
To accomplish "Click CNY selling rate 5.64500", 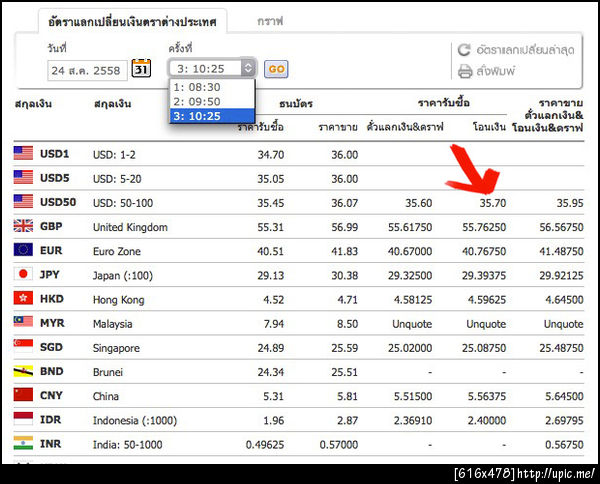I will click(x=564, y=396).
